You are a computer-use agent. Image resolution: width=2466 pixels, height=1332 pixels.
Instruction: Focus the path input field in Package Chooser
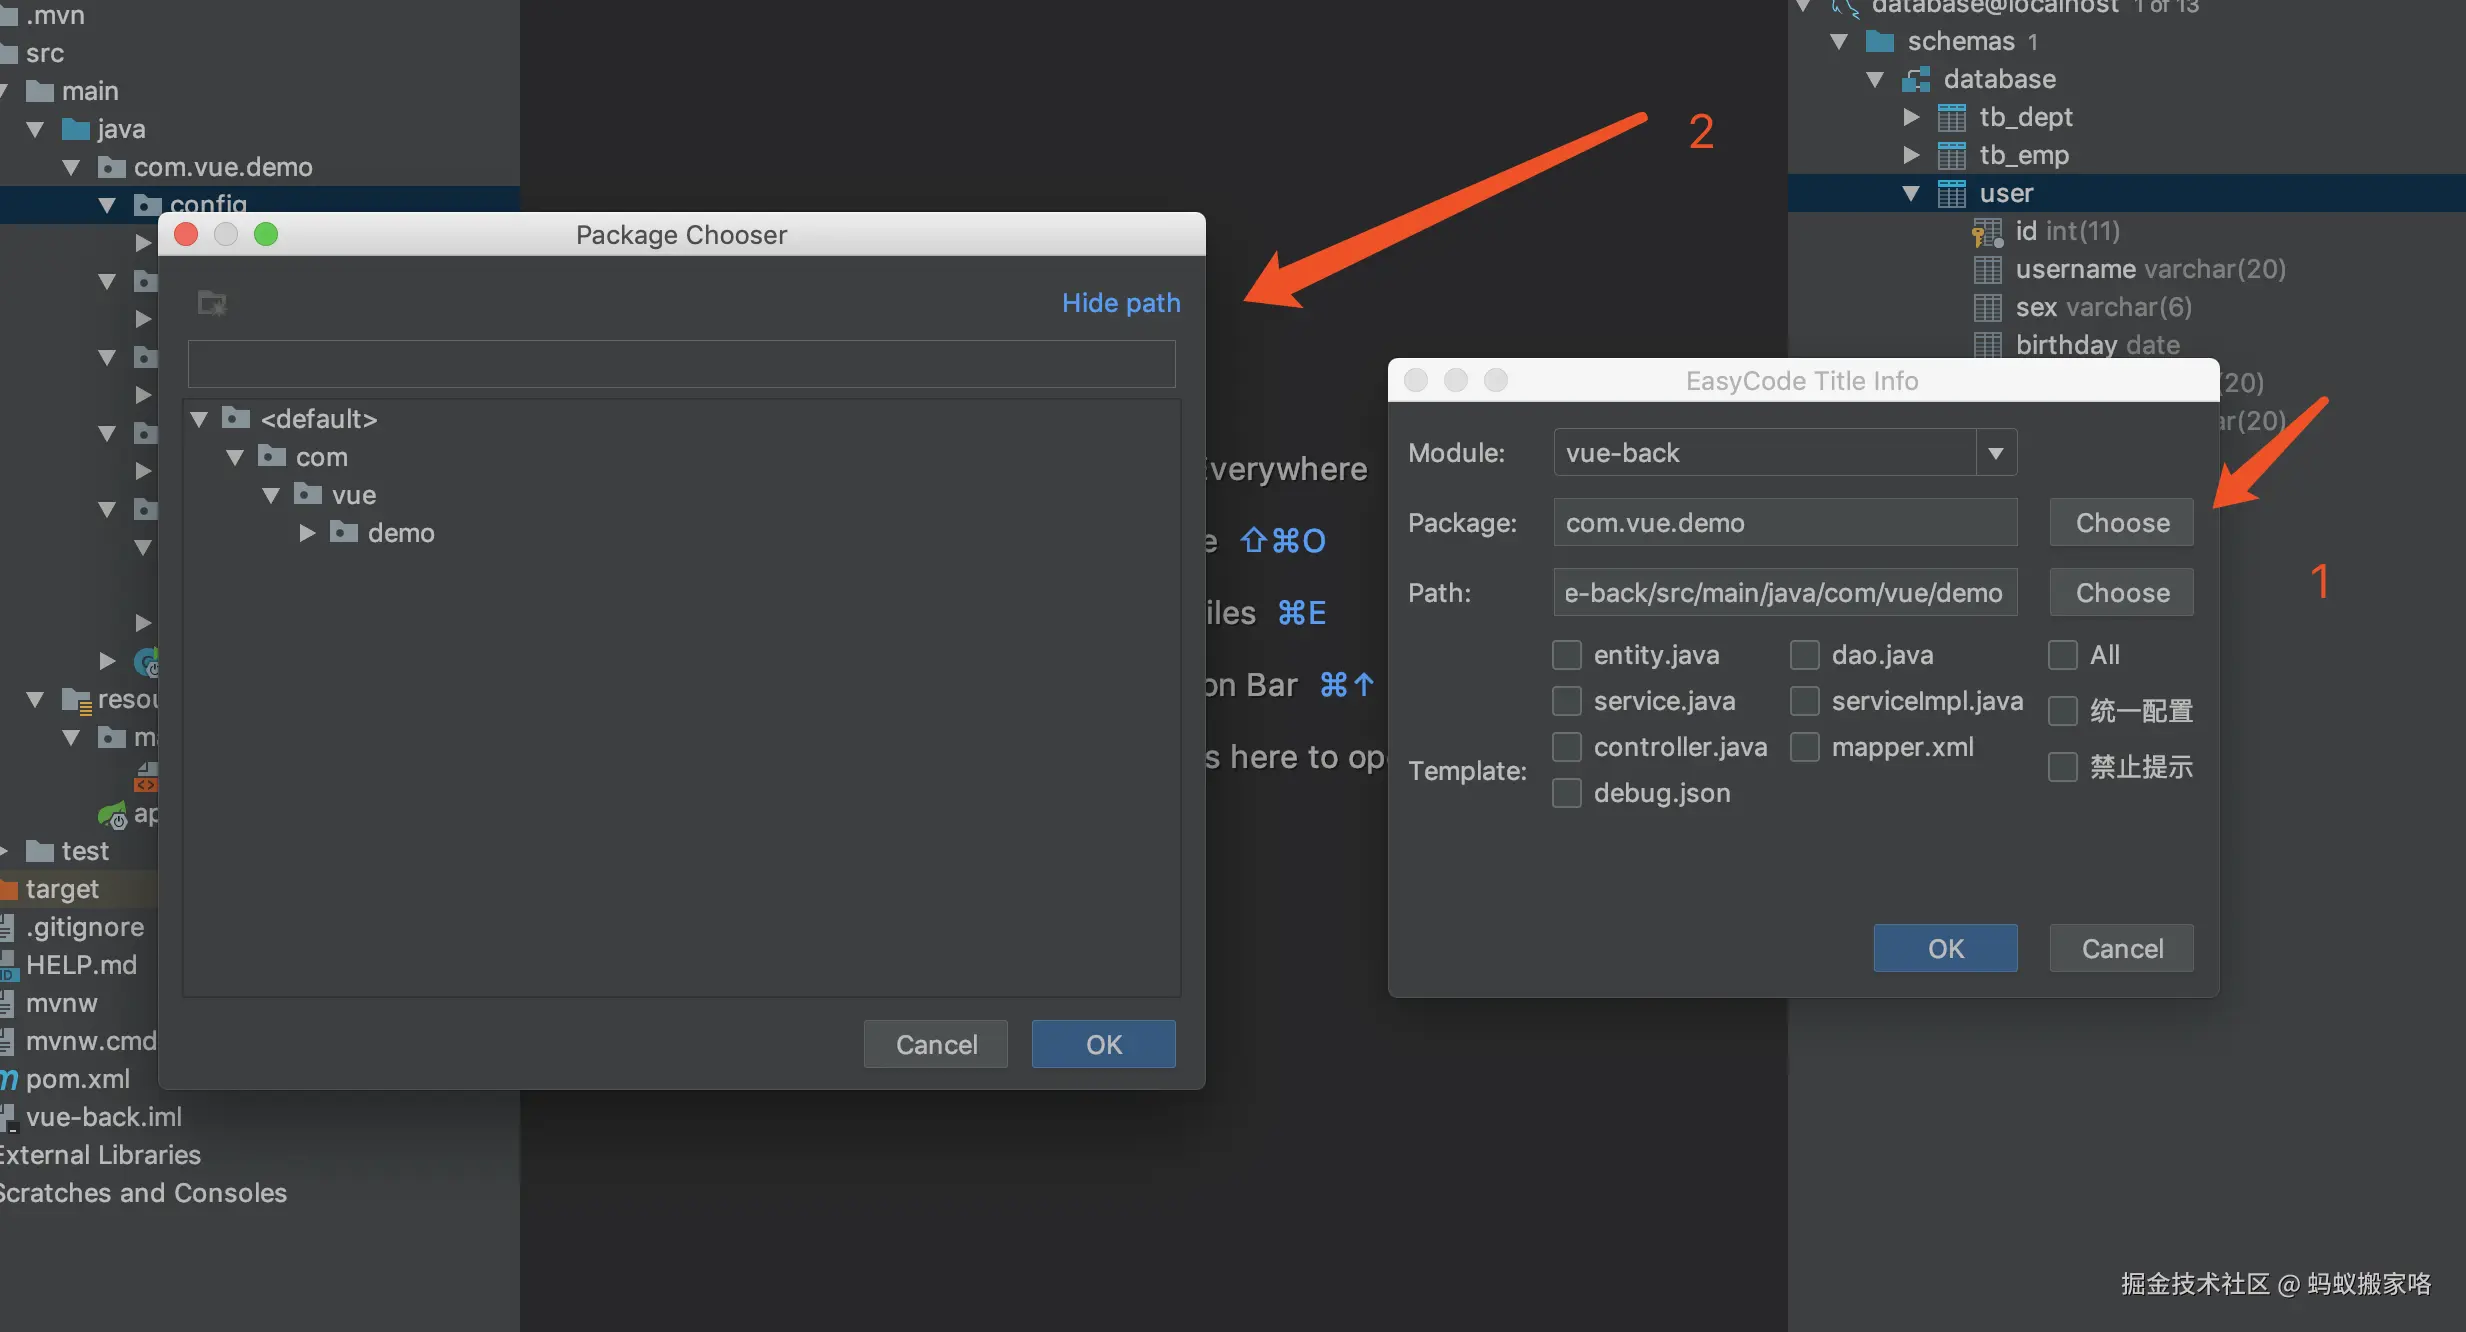click(x=682, y=364)
